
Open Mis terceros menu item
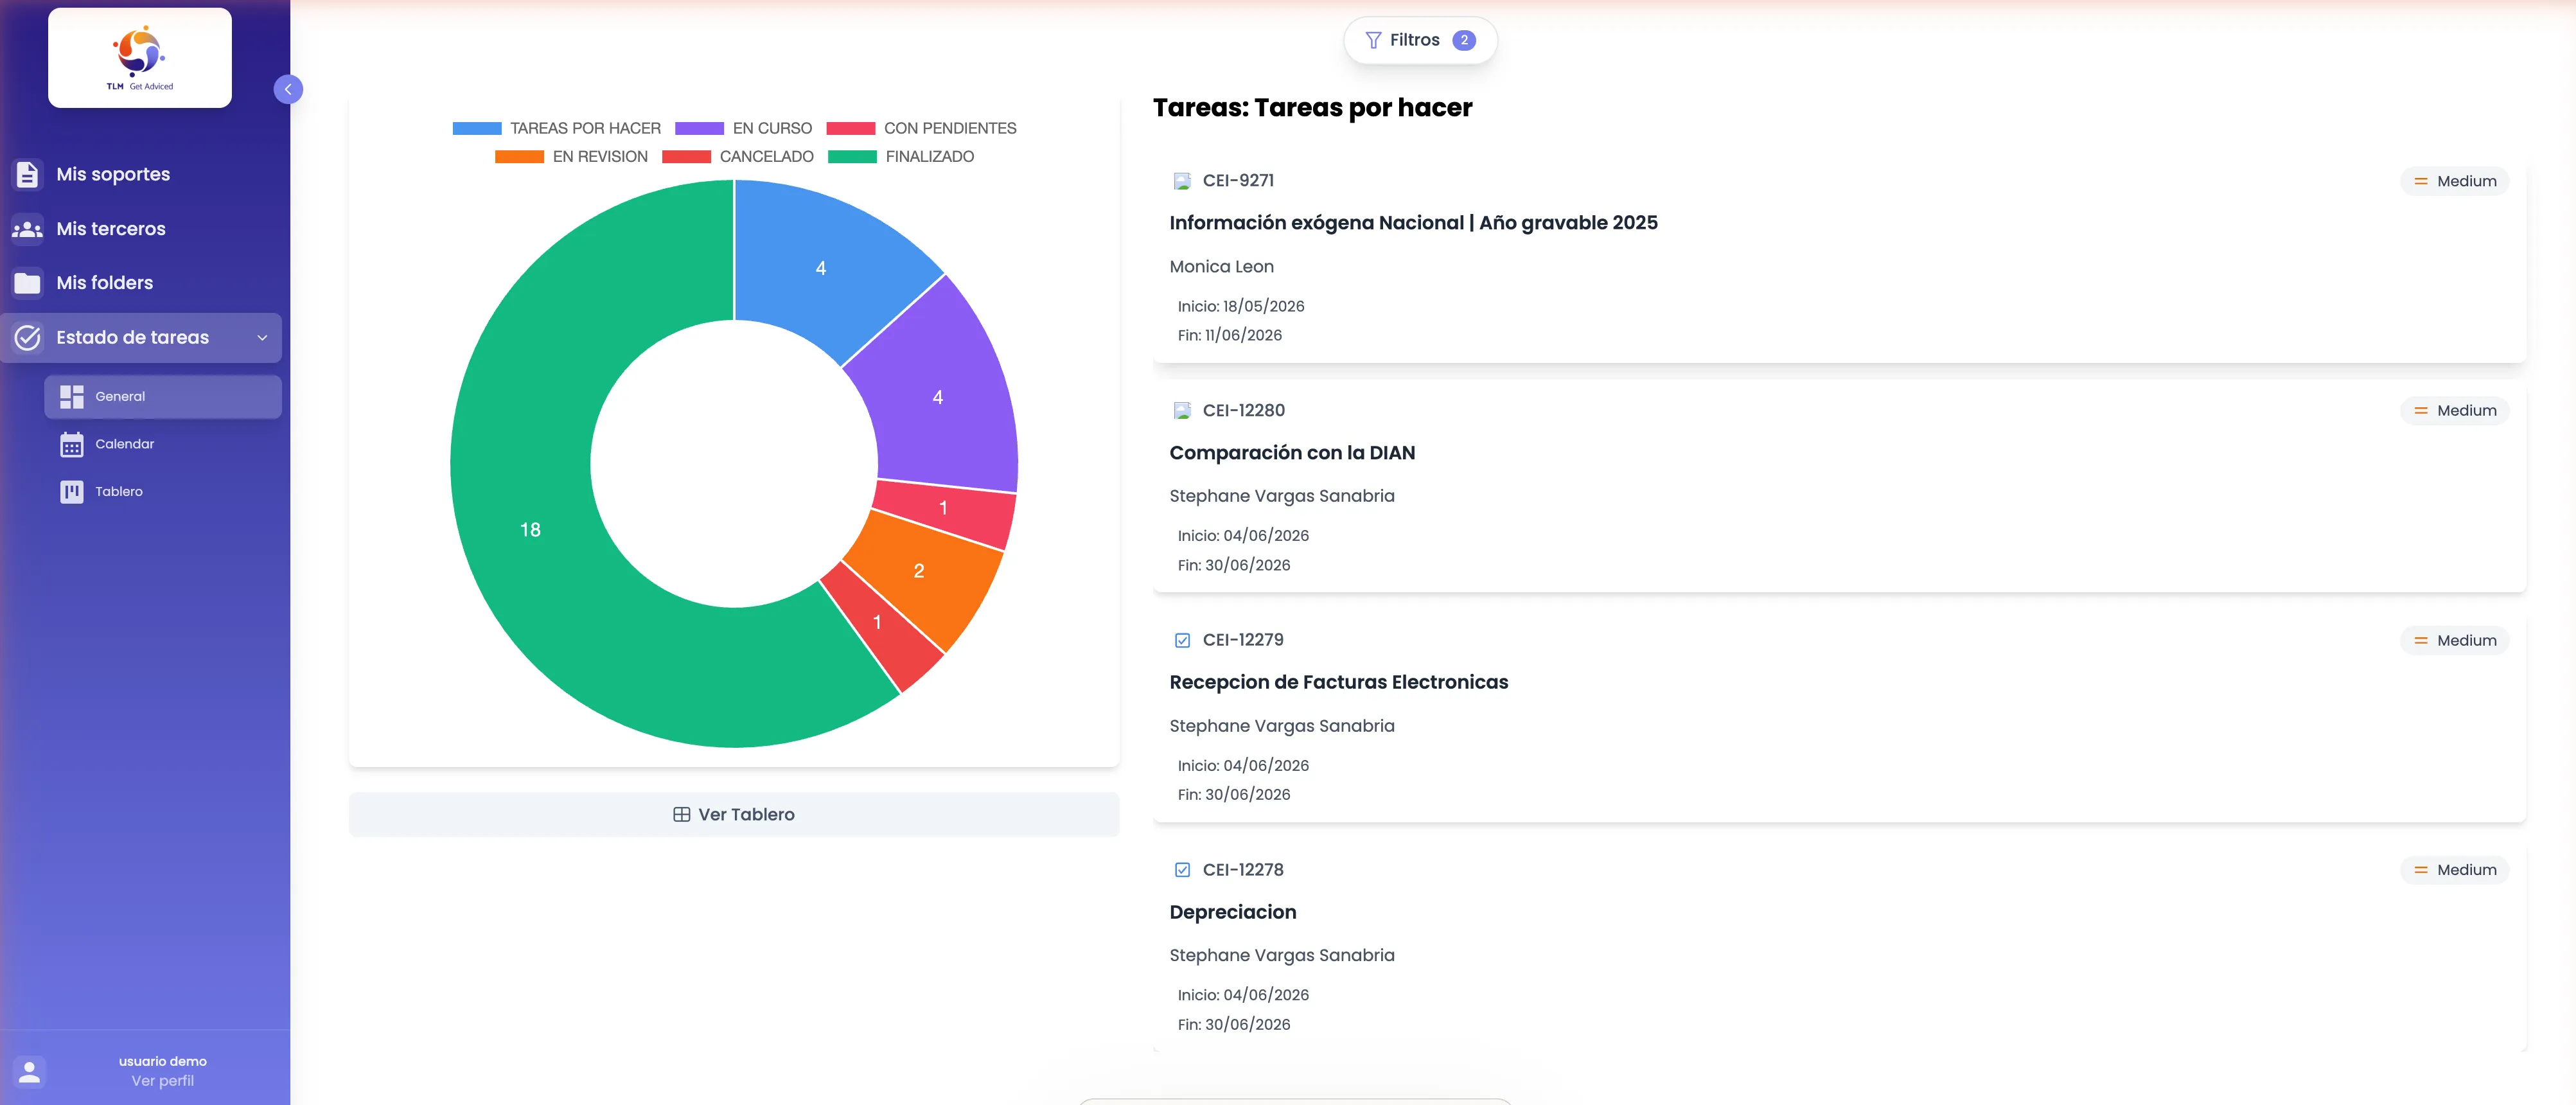tap(141, 229)
